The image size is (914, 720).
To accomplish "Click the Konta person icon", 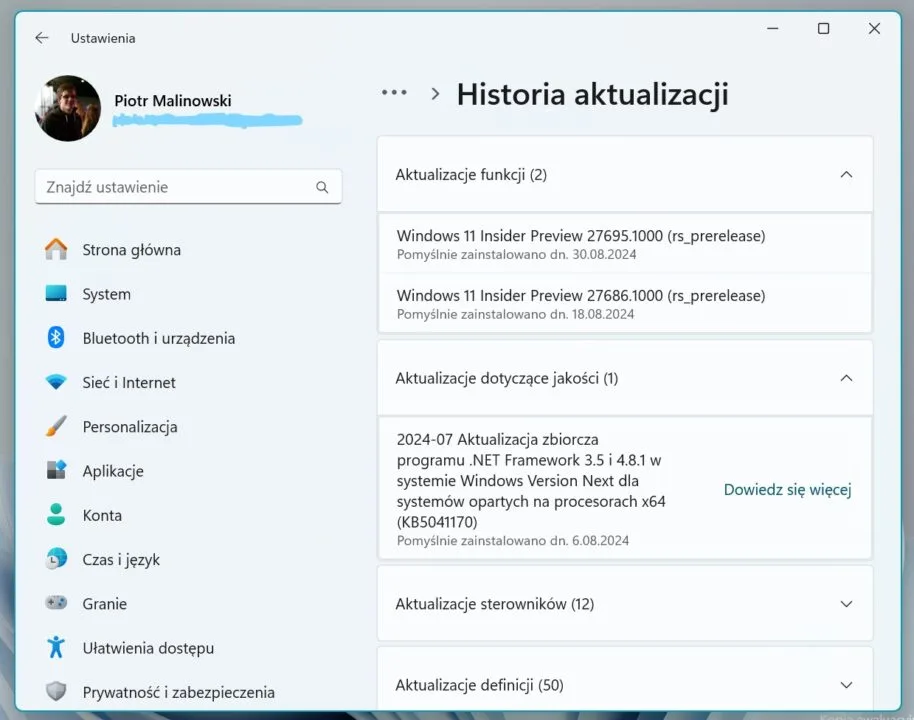I will [x=56, y=515].
